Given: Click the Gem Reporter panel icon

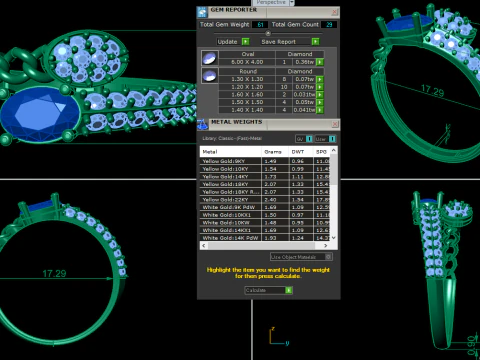Looking at the screenshot, I should (x=202, y=12).
